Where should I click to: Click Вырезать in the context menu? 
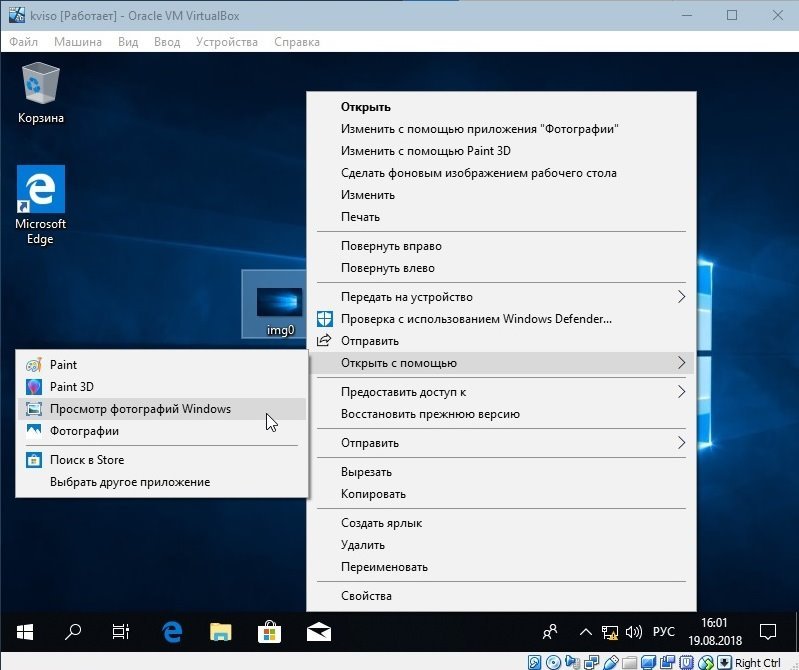pos(501,472)
